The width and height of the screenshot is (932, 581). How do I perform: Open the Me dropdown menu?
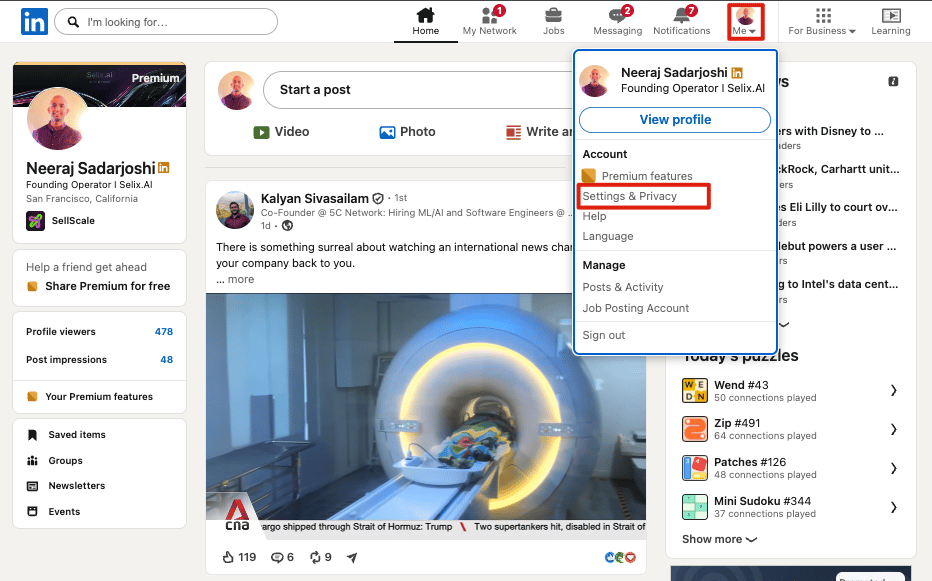(x=745, y=22)
